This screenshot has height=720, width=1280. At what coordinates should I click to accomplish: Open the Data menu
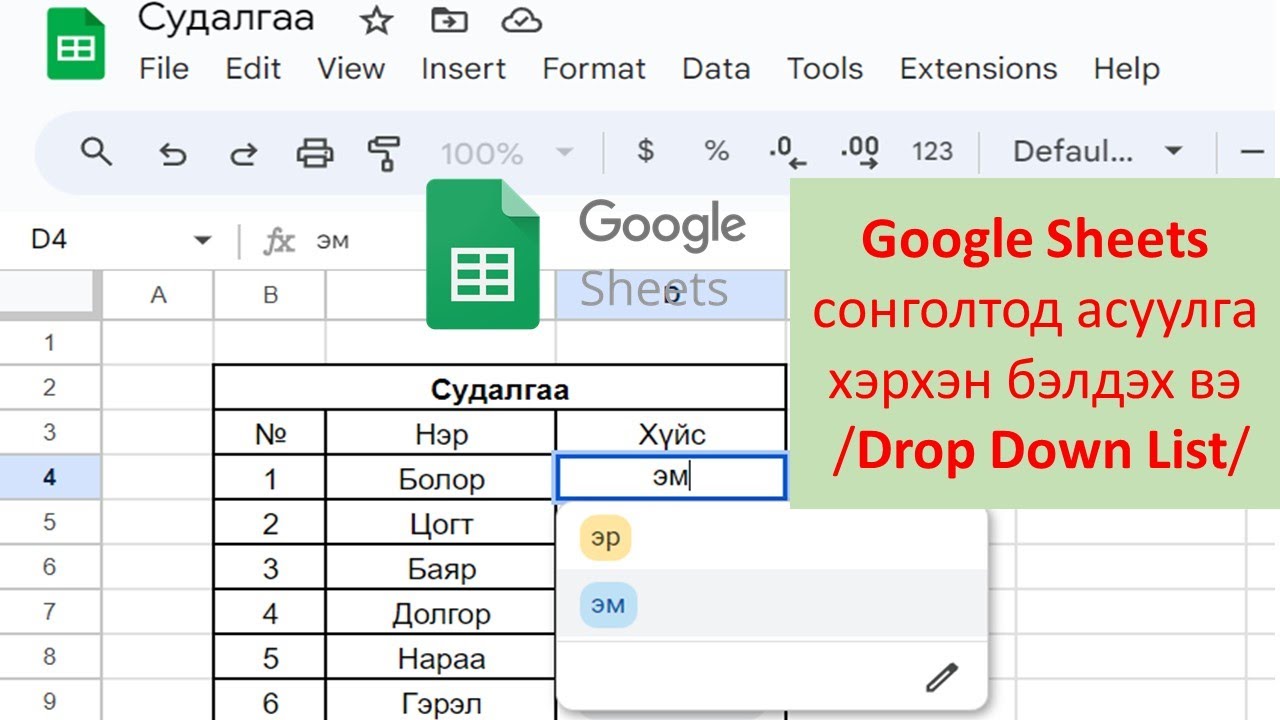(716, 68)
